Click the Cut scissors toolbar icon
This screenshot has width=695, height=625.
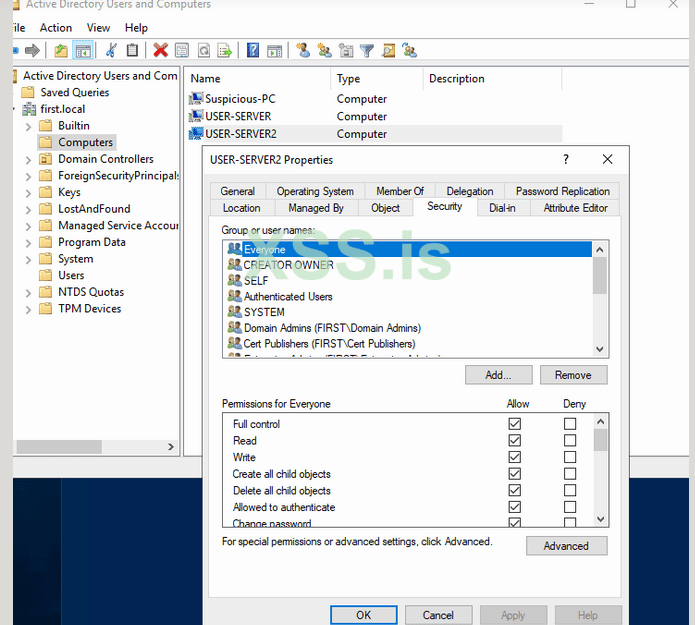(x=111, y=50)
